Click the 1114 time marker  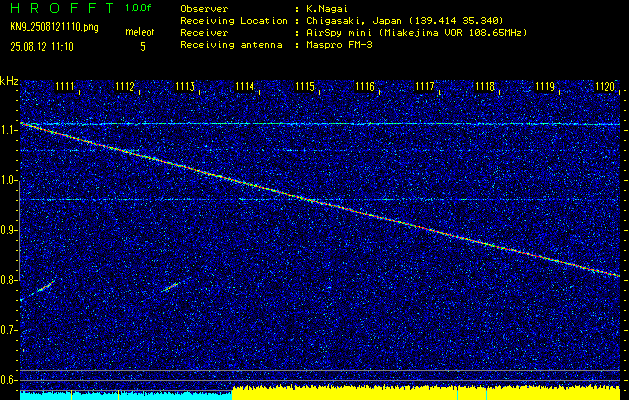244,86
